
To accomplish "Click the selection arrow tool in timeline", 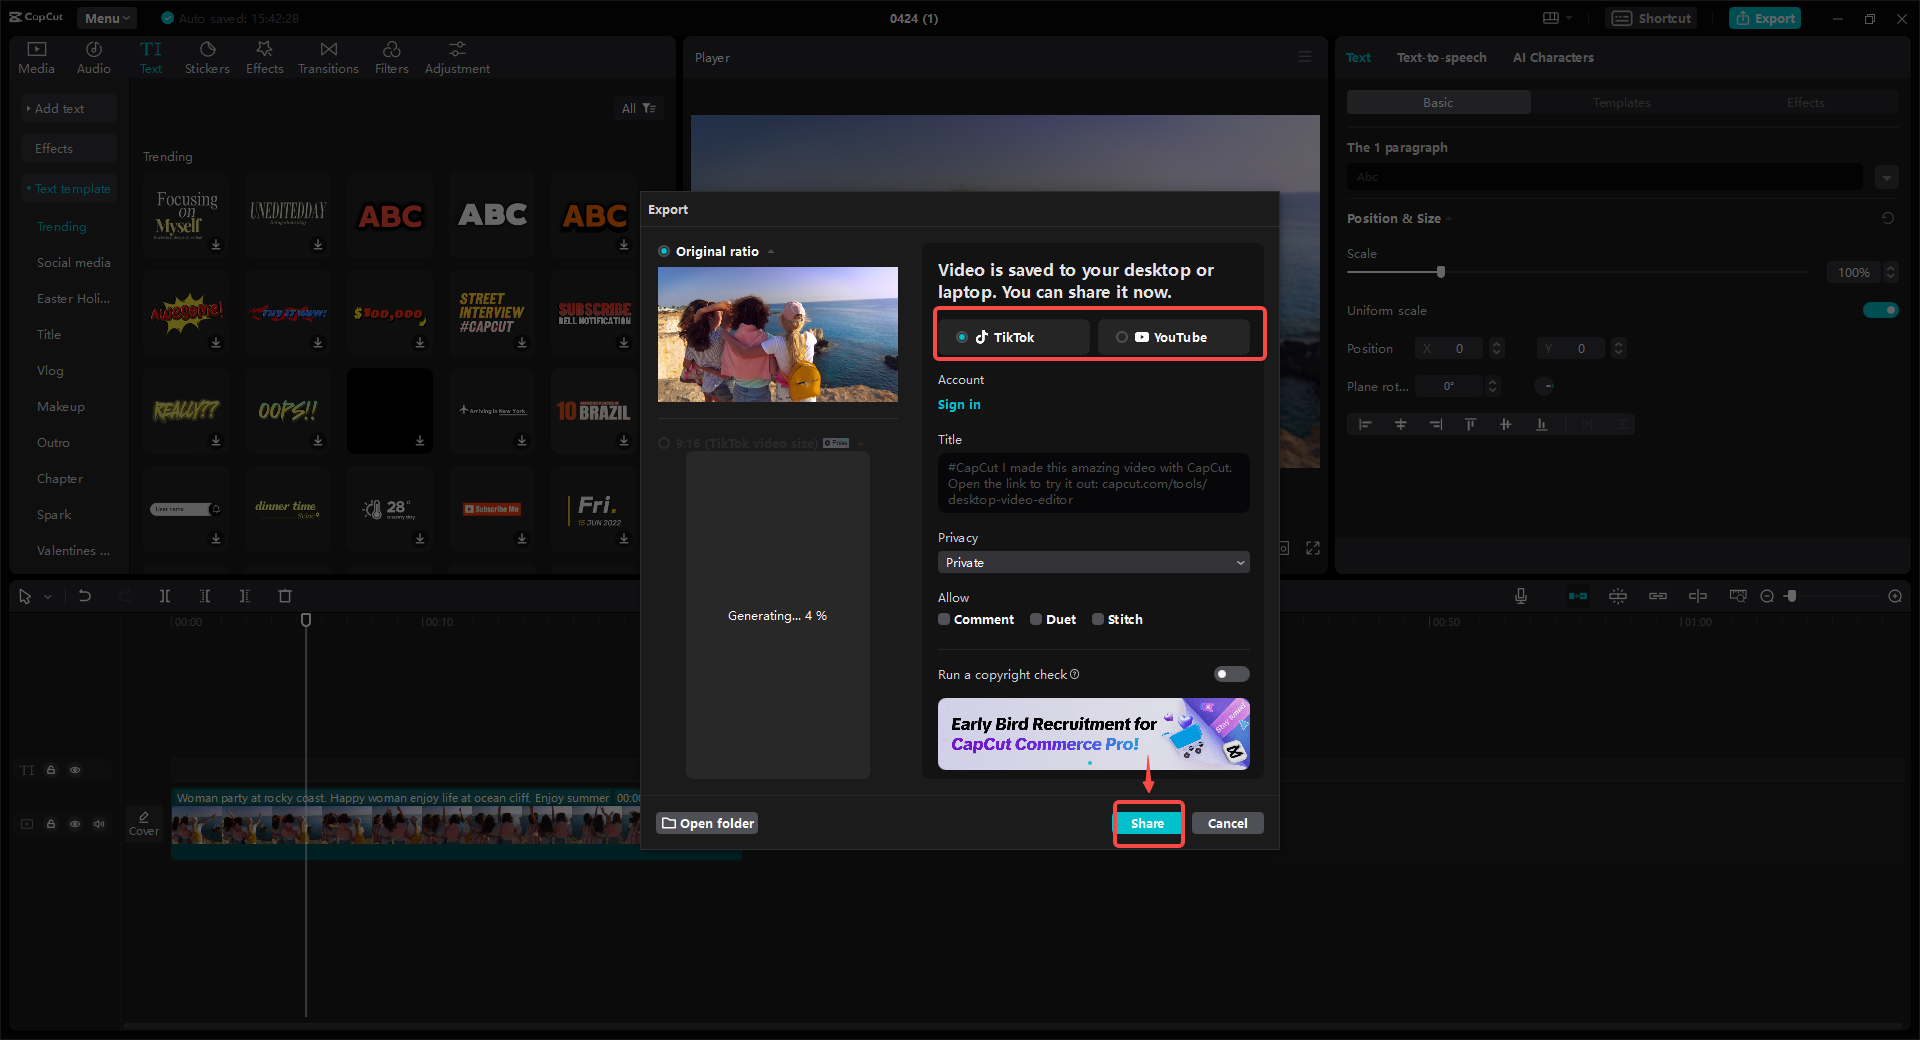I will (25, 596).
